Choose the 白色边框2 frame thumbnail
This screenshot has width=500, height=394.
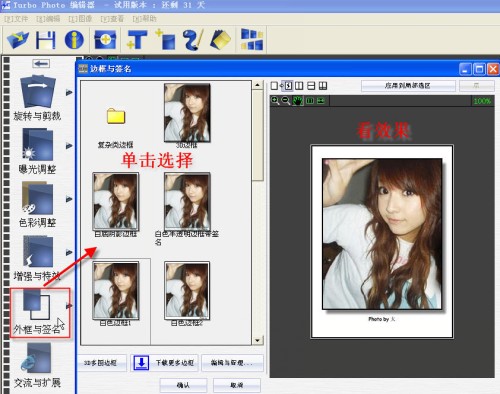click(x=187, y=290)
